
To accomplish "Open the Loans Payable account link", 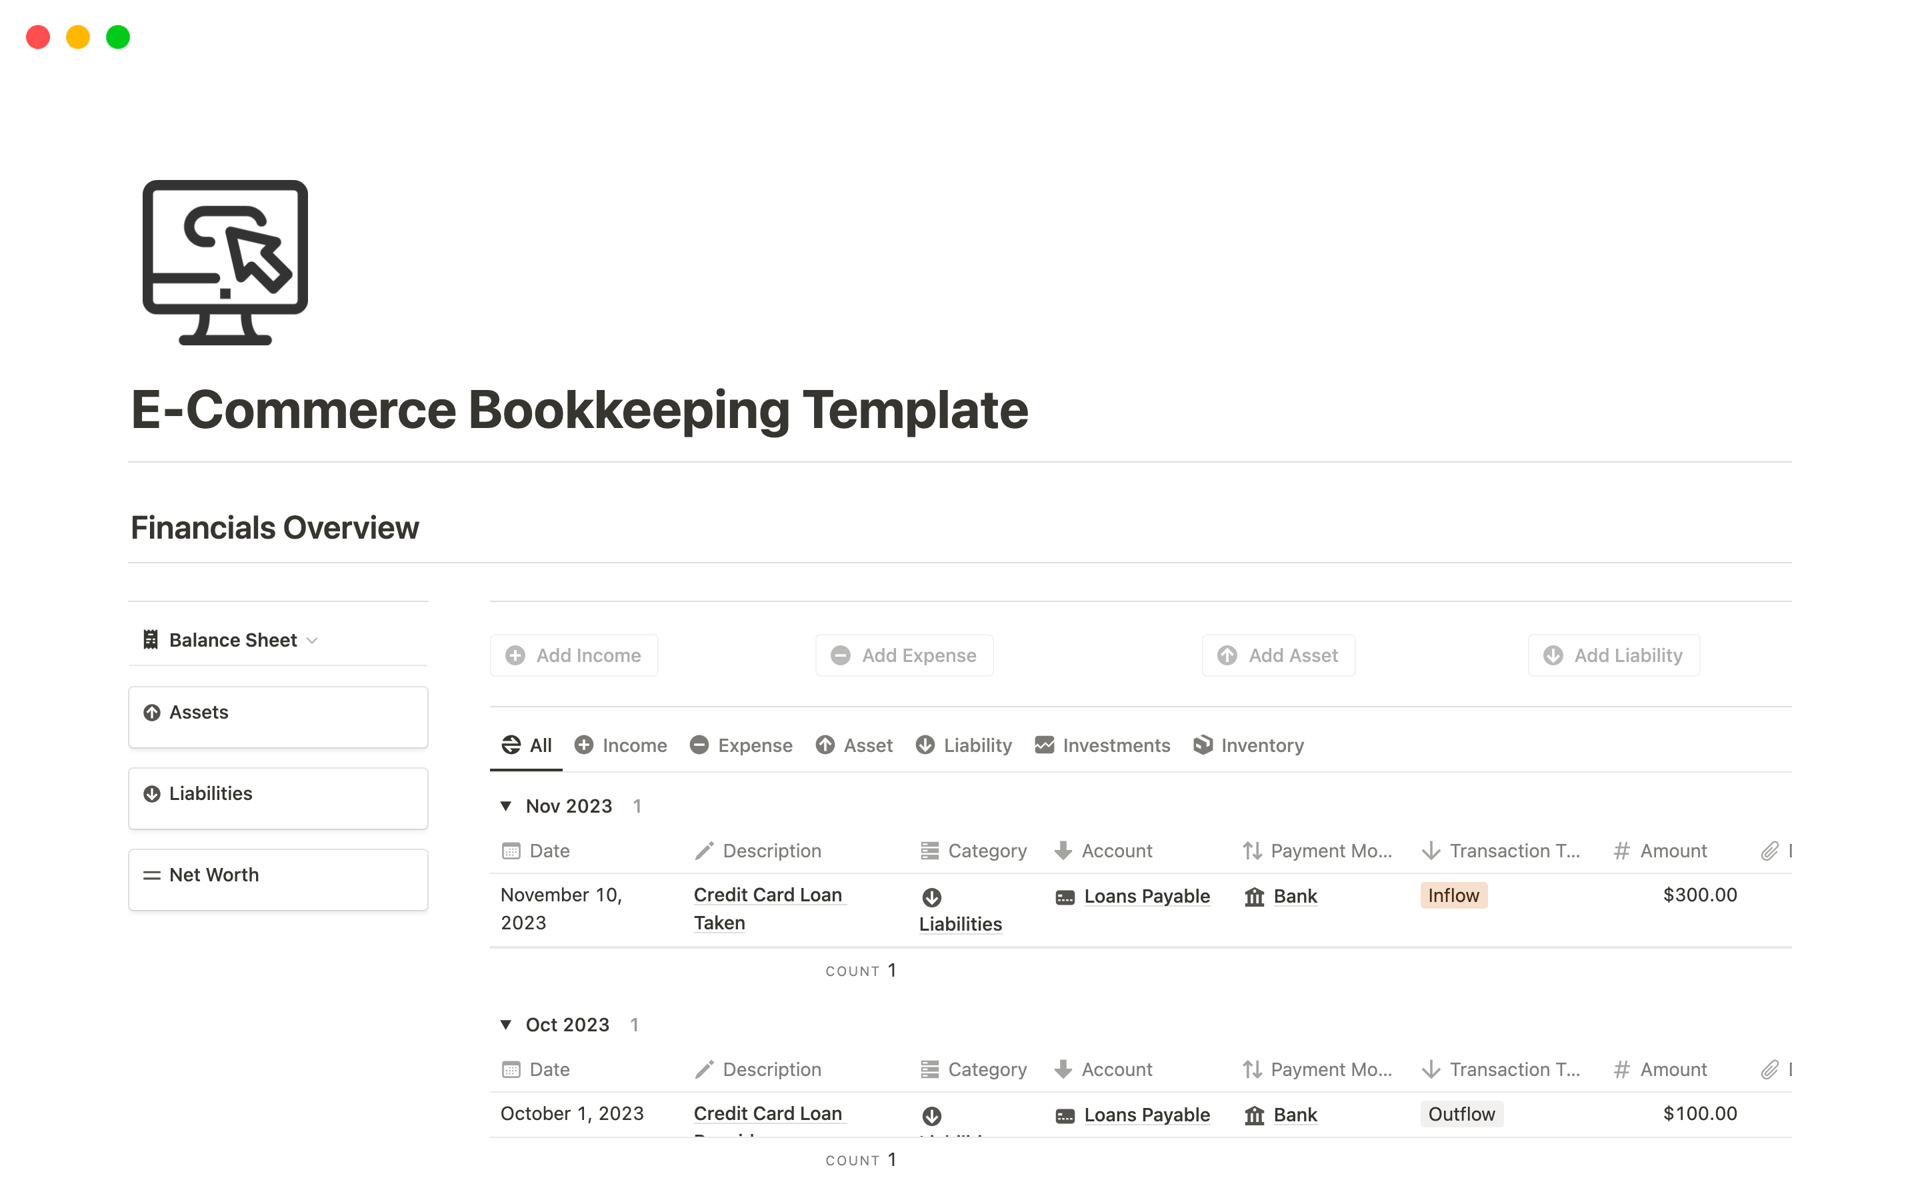I will coord(1147,896).
